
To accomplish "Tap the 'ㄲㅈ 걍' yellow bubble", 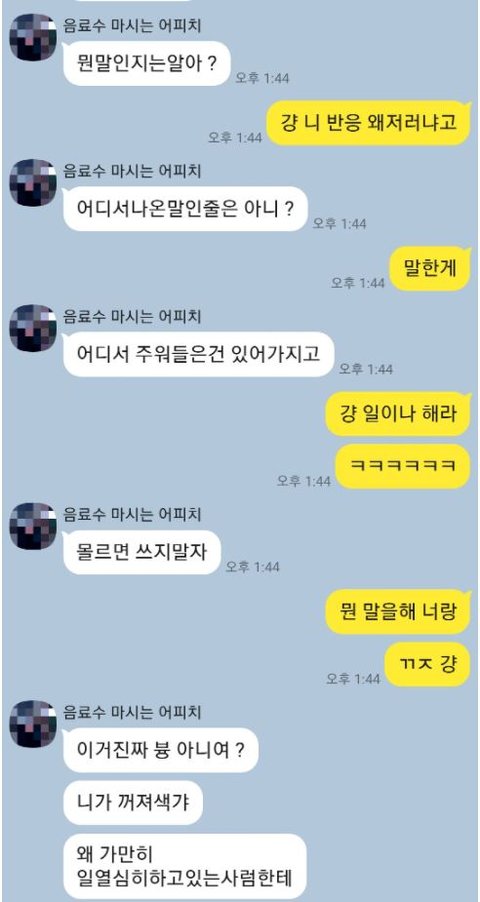I will pyautogui.click(x=428, y=664).
